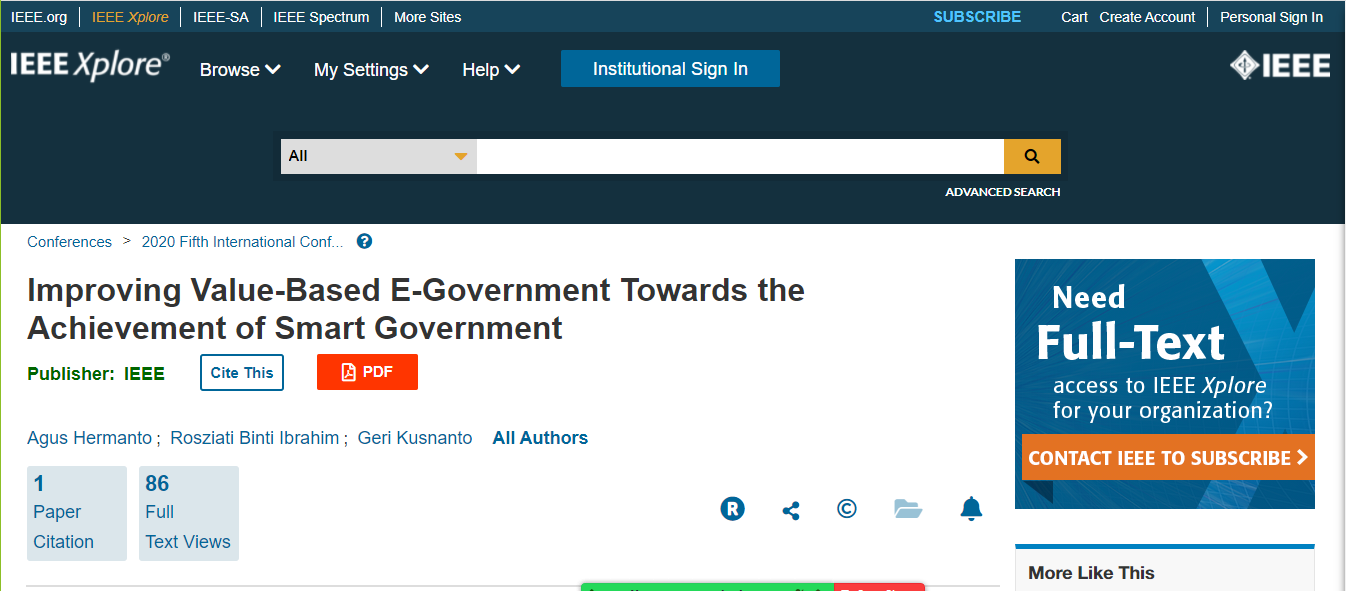This screenshot has width=1346, height=591.
Task: Open the All search category dropdown
Action: pos(378,156)
